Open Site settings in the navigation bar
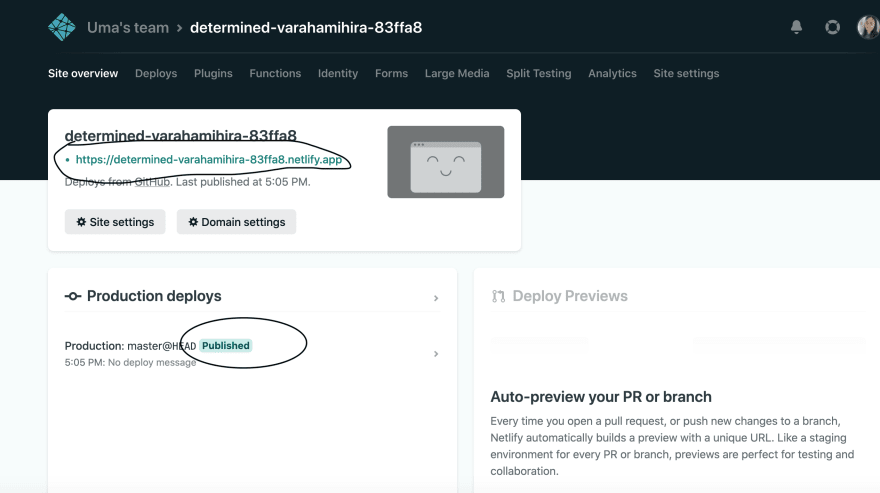This screenshot has height=493, width=880. (x=686, y=74)
